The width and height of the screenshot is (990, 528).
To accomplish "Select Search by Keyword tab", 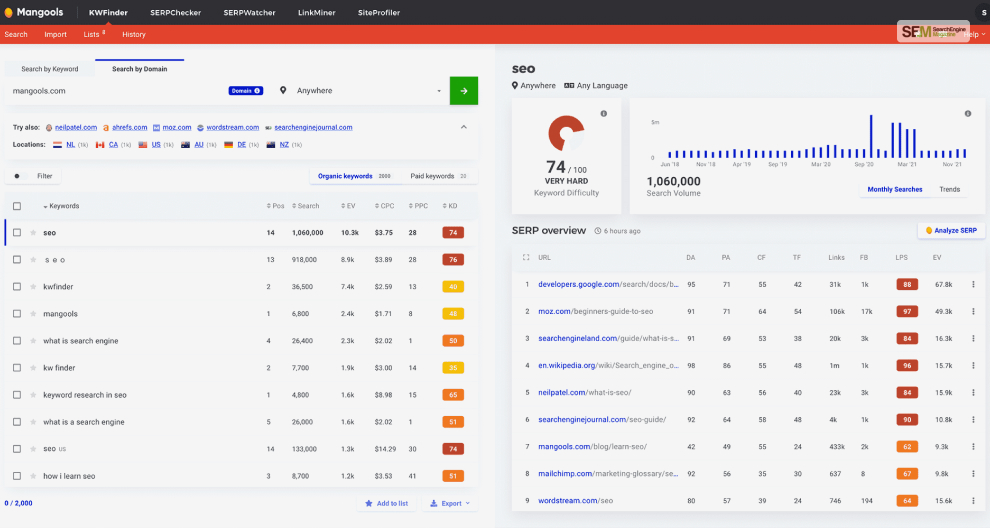I will [50, 69].
